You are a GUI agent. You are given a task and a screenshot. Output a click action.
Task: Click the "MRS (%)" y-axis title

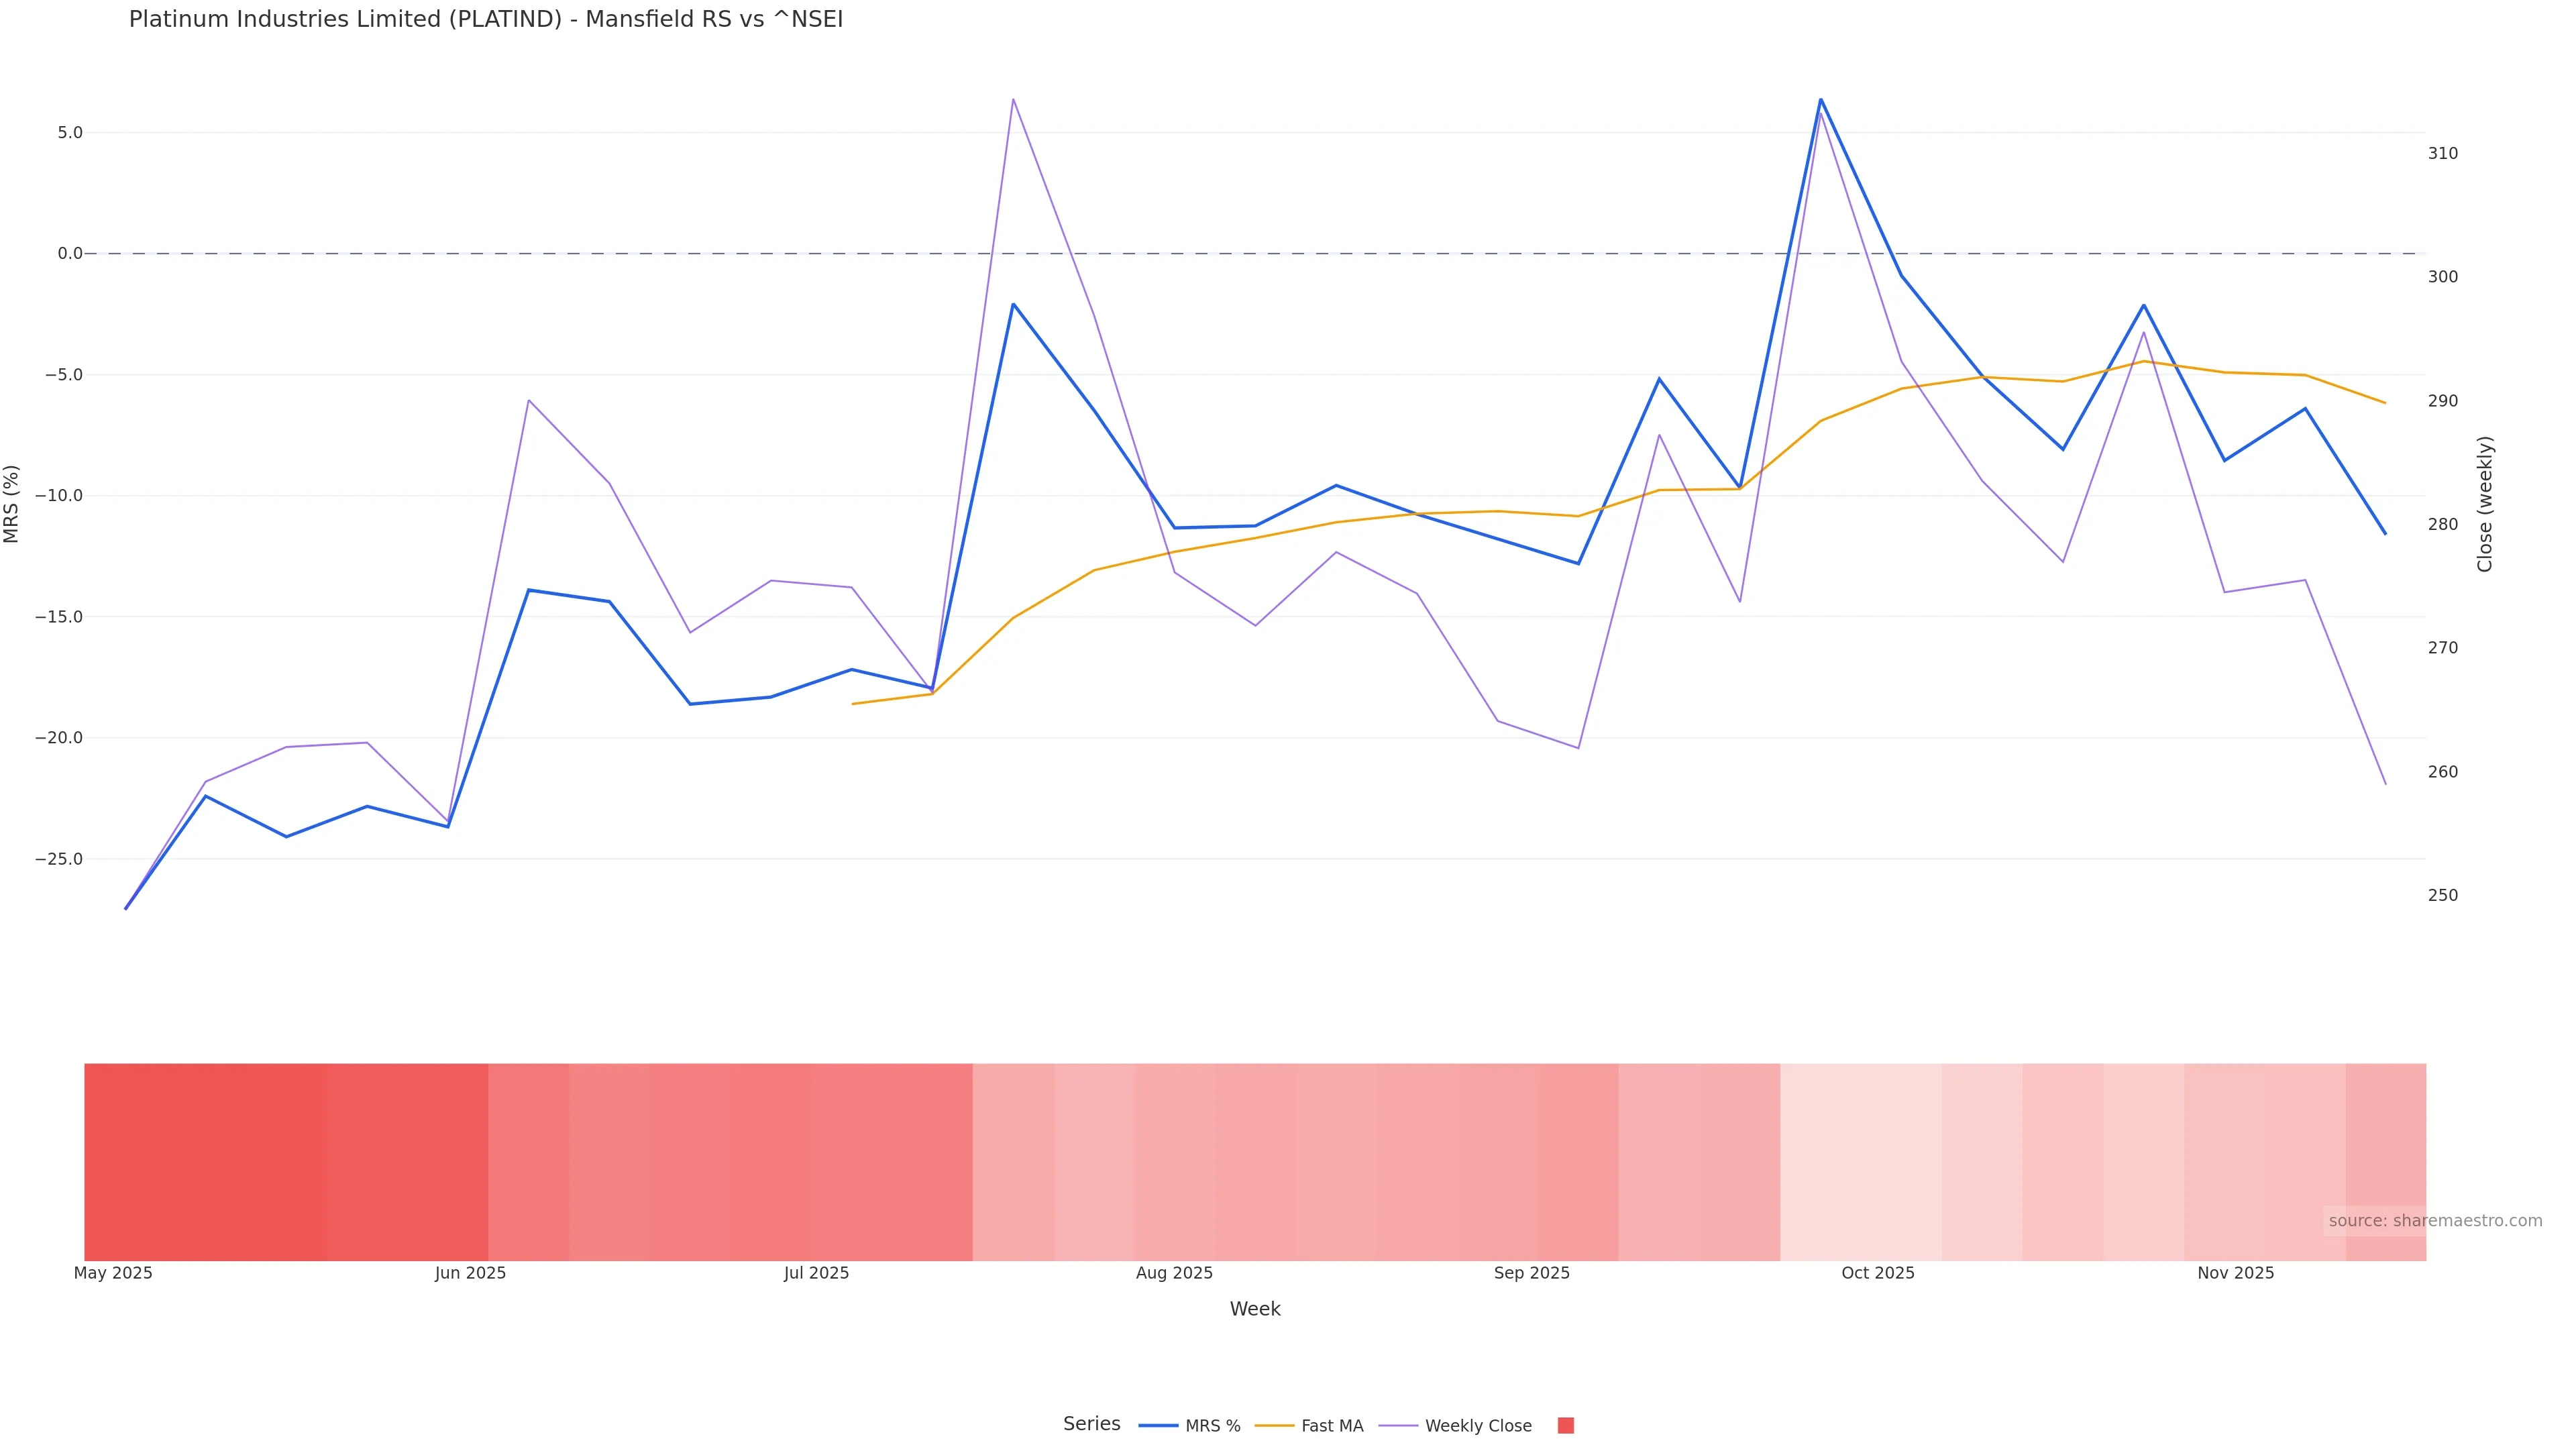click(12, 504)
